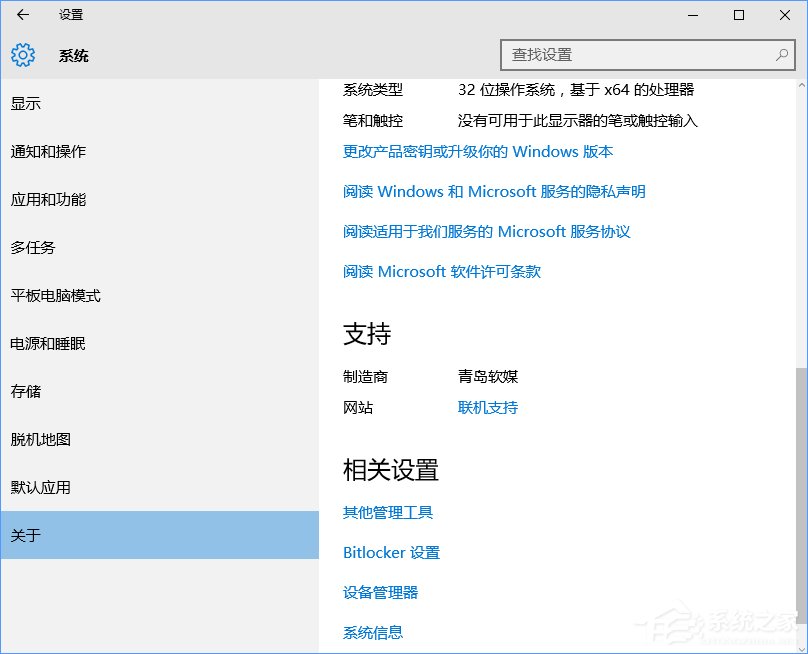This screenshot has width=808, height=654.
Task: Open the Windows 和 Microsoft 服务隐私声明
Action: (493, 192)
